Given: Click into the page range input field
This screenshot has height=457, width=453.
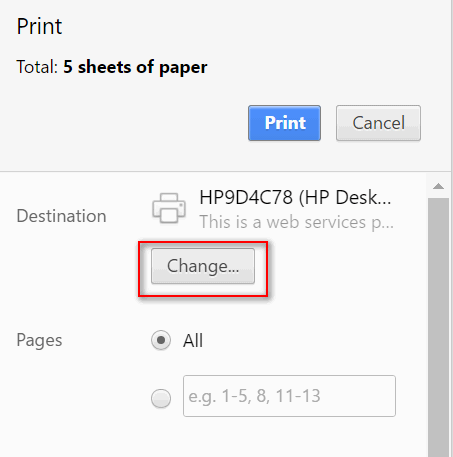Looking at the screenshot, I should 289,396.
